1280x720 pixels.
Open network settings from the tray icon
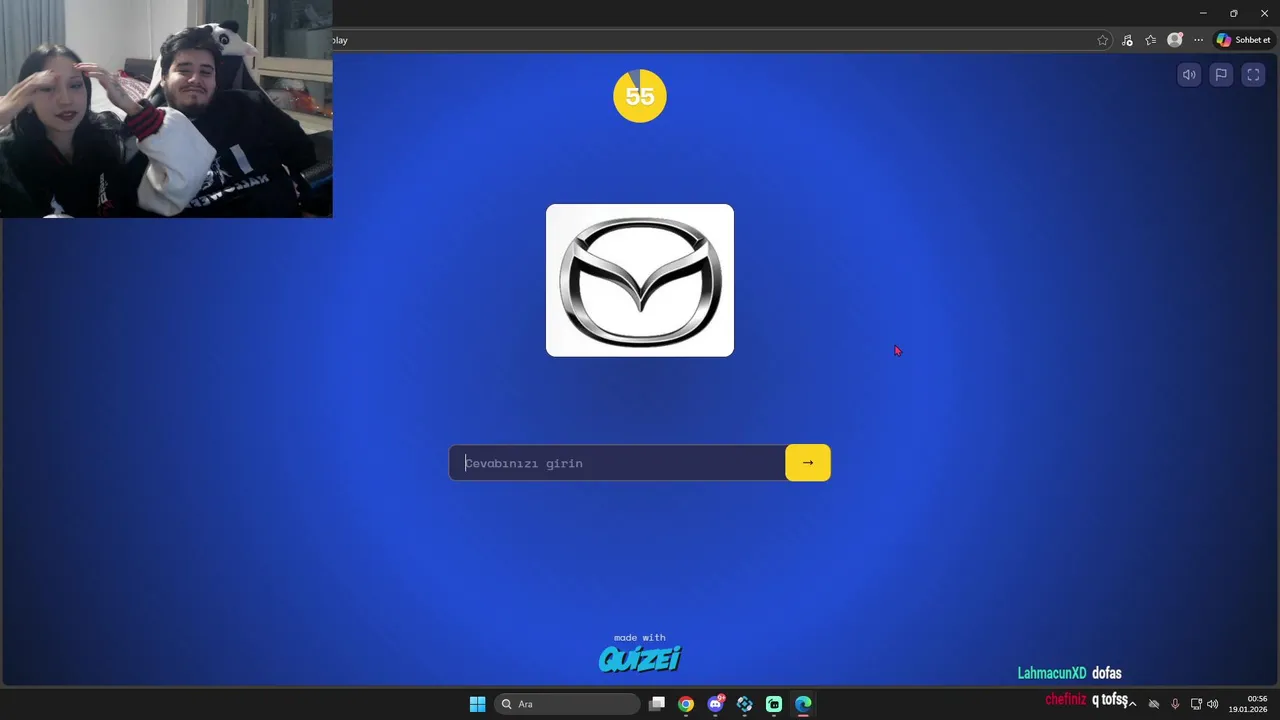1196,704
